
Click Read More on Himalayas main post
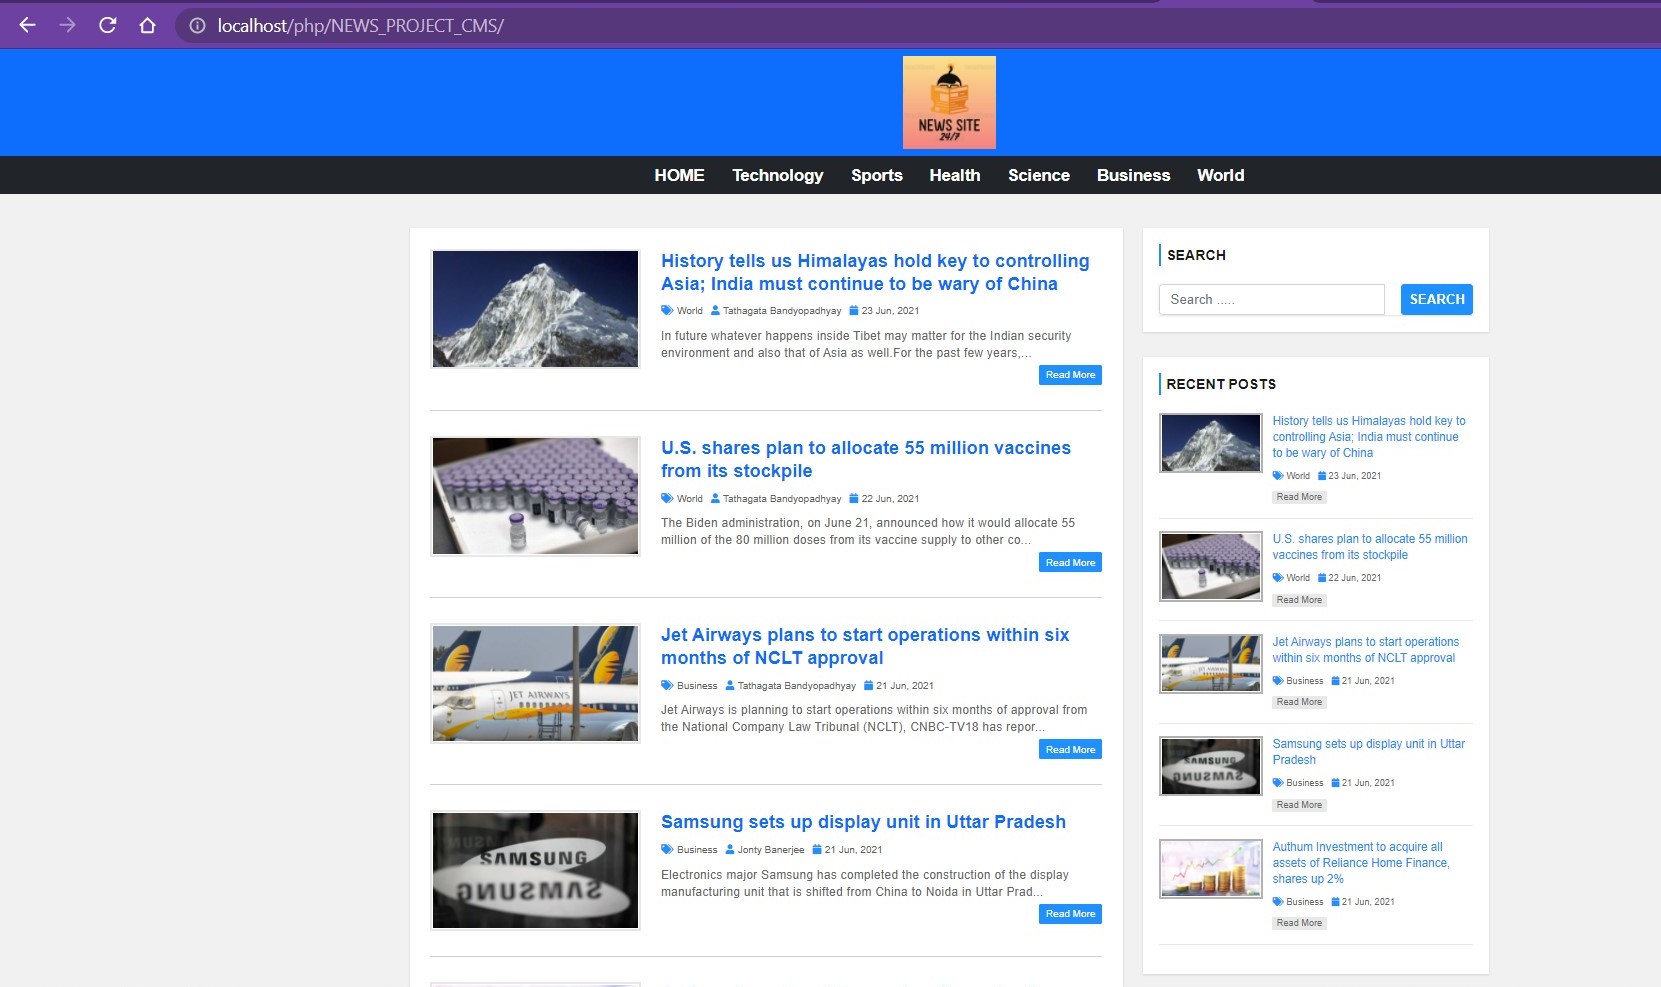coord(1070,375)
